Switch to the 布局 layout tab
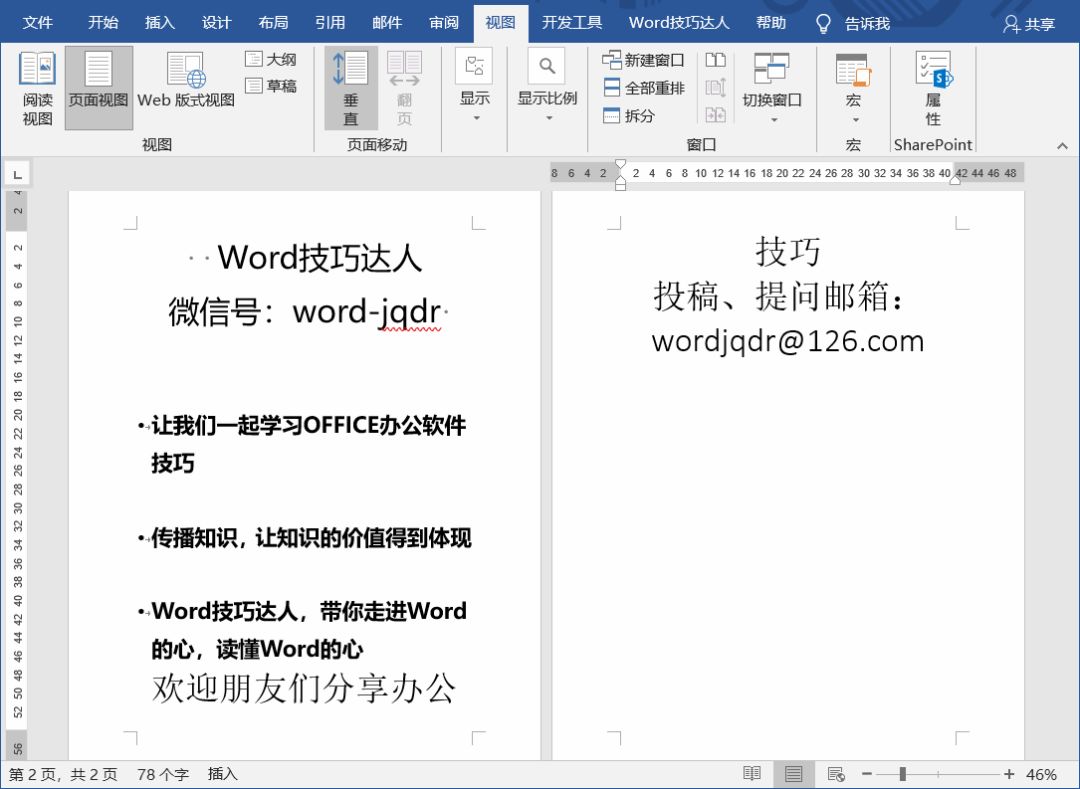Viewport: 1080px width, 789px height. [273, 23]
